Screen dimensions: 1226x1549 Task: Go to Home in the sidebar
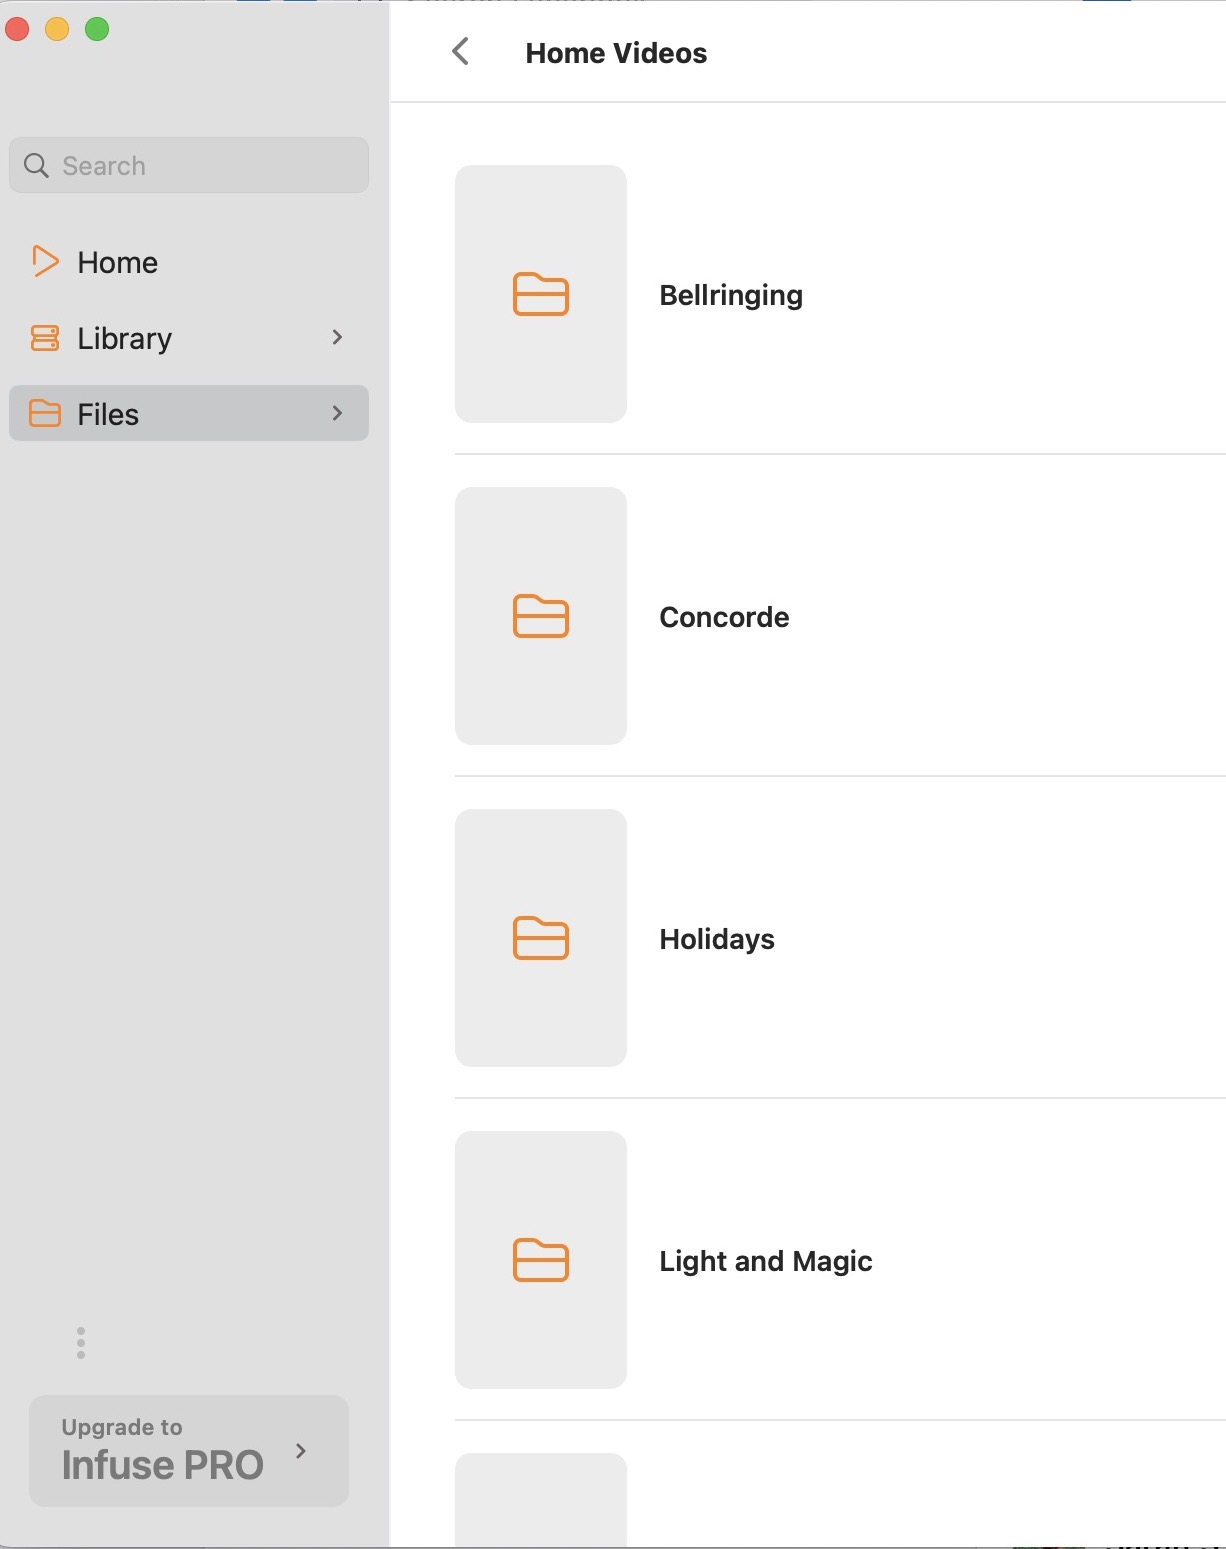point(189,262)
